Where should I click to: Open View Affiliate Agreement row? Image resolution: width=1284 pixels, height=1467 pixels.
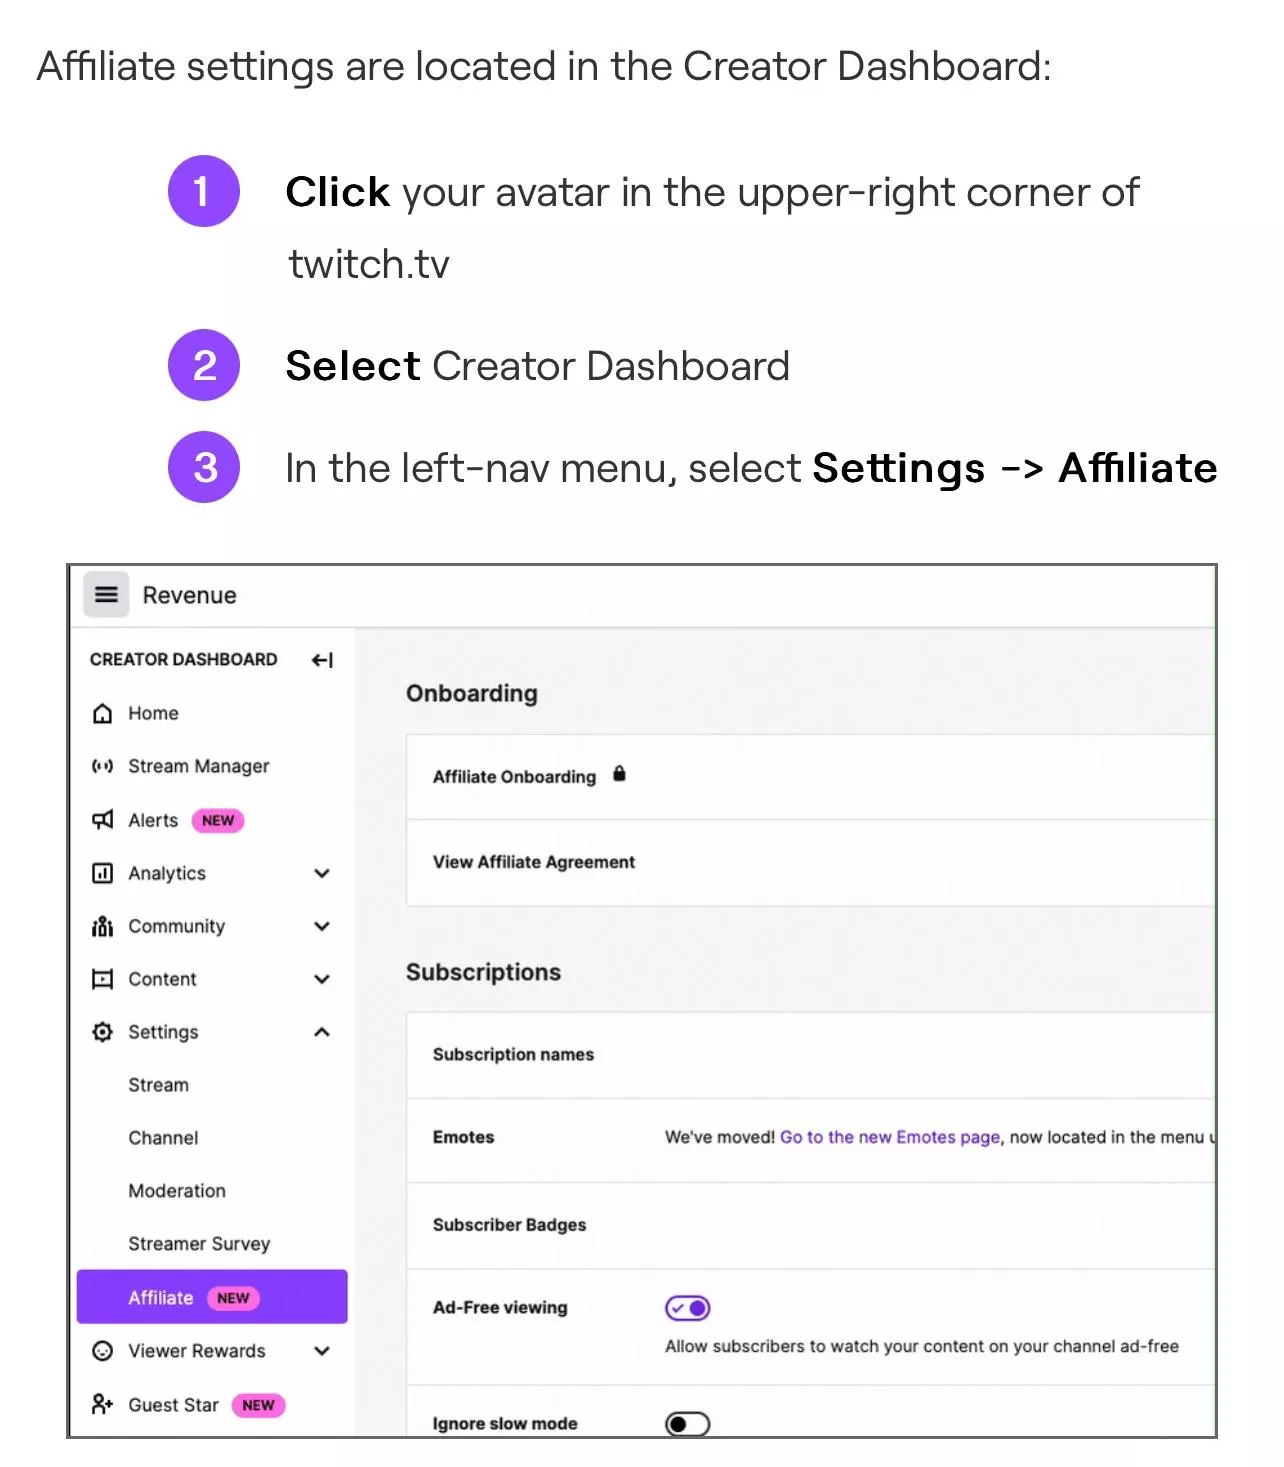tap(534, 862)
